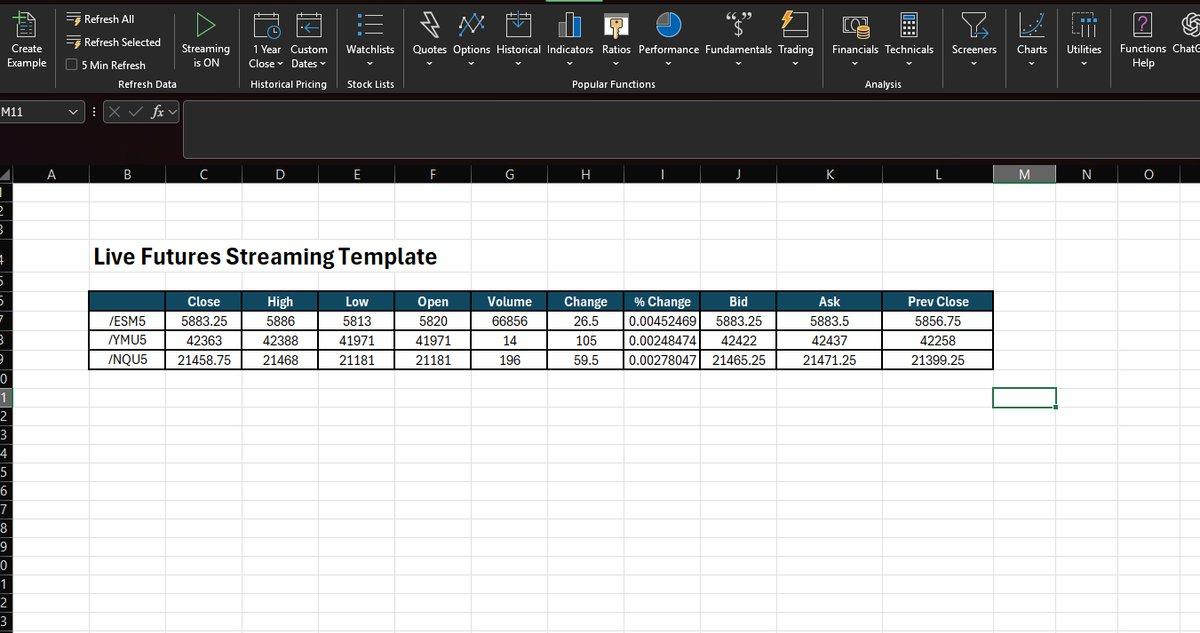Click the Create Example icon
Image resolution: width=1200 pixels, height=633 pixels.
26,23
